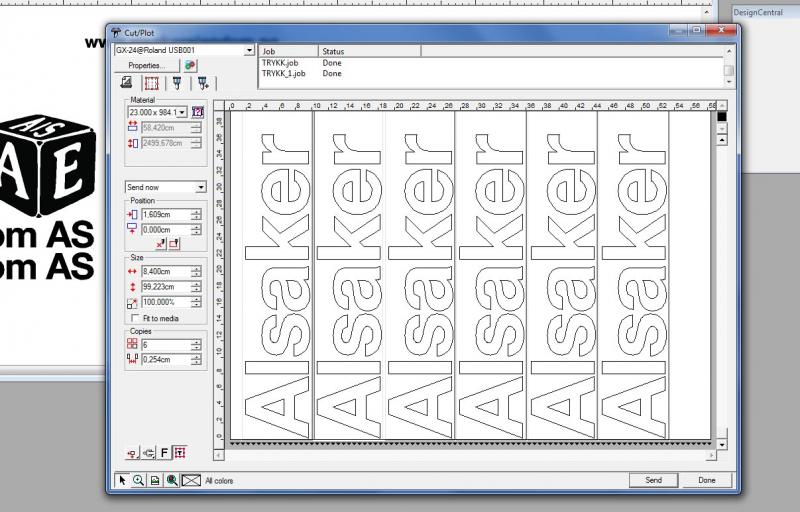Select the black color swatch by preview

click(x=721, y=116)
